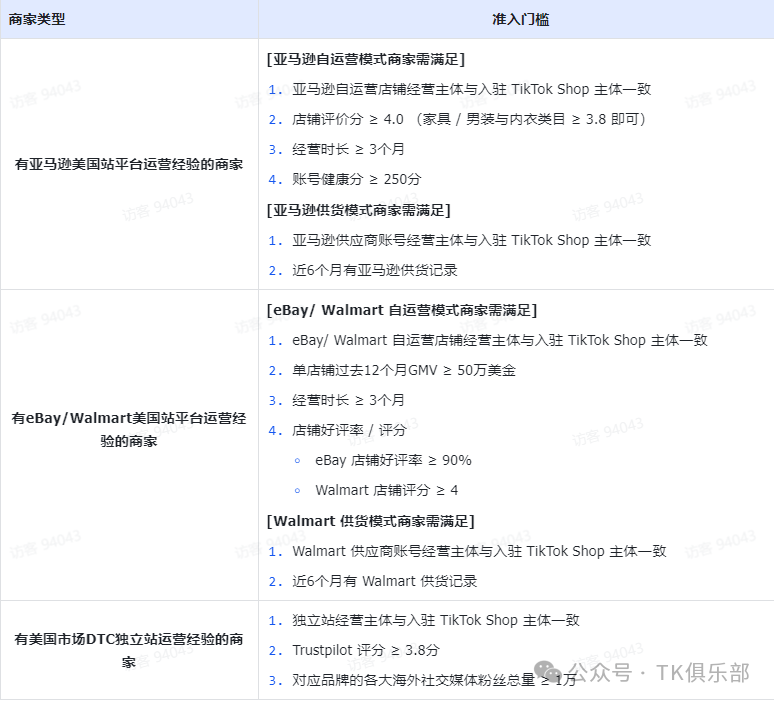Click the WeChat official account logo icon
The image size is (774, 703).
[548, 672]
